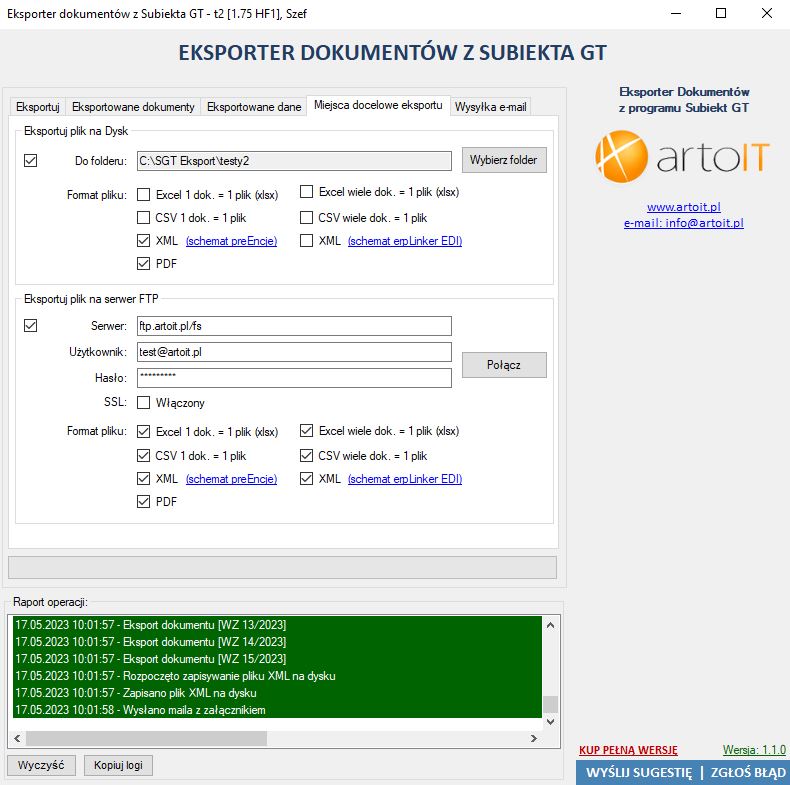This screenshot has width=790, height=785.
Task: Uncheck FTP CSV 1 dok. = 1 plik
Action: click(144, 455)
